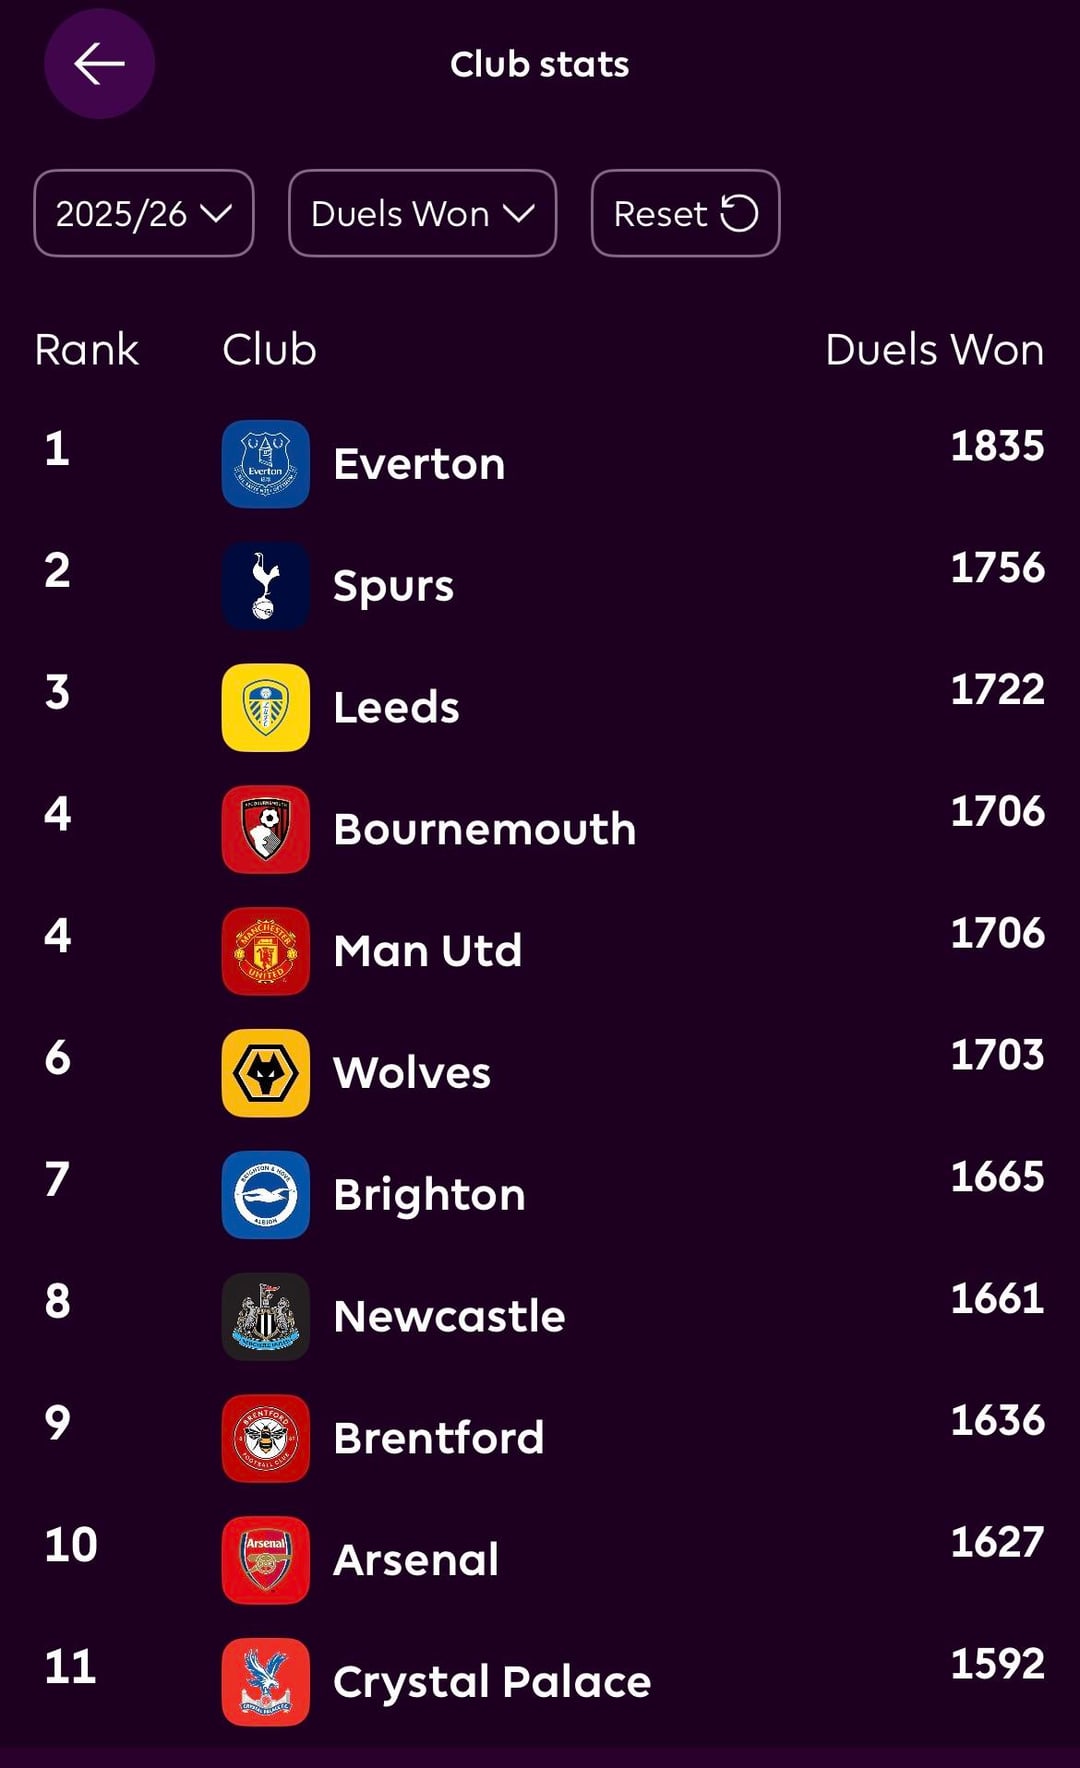Viewport: 1080px width, 1768px height.
Task: Select the Wolves club badge
Action: point(265,1073)
